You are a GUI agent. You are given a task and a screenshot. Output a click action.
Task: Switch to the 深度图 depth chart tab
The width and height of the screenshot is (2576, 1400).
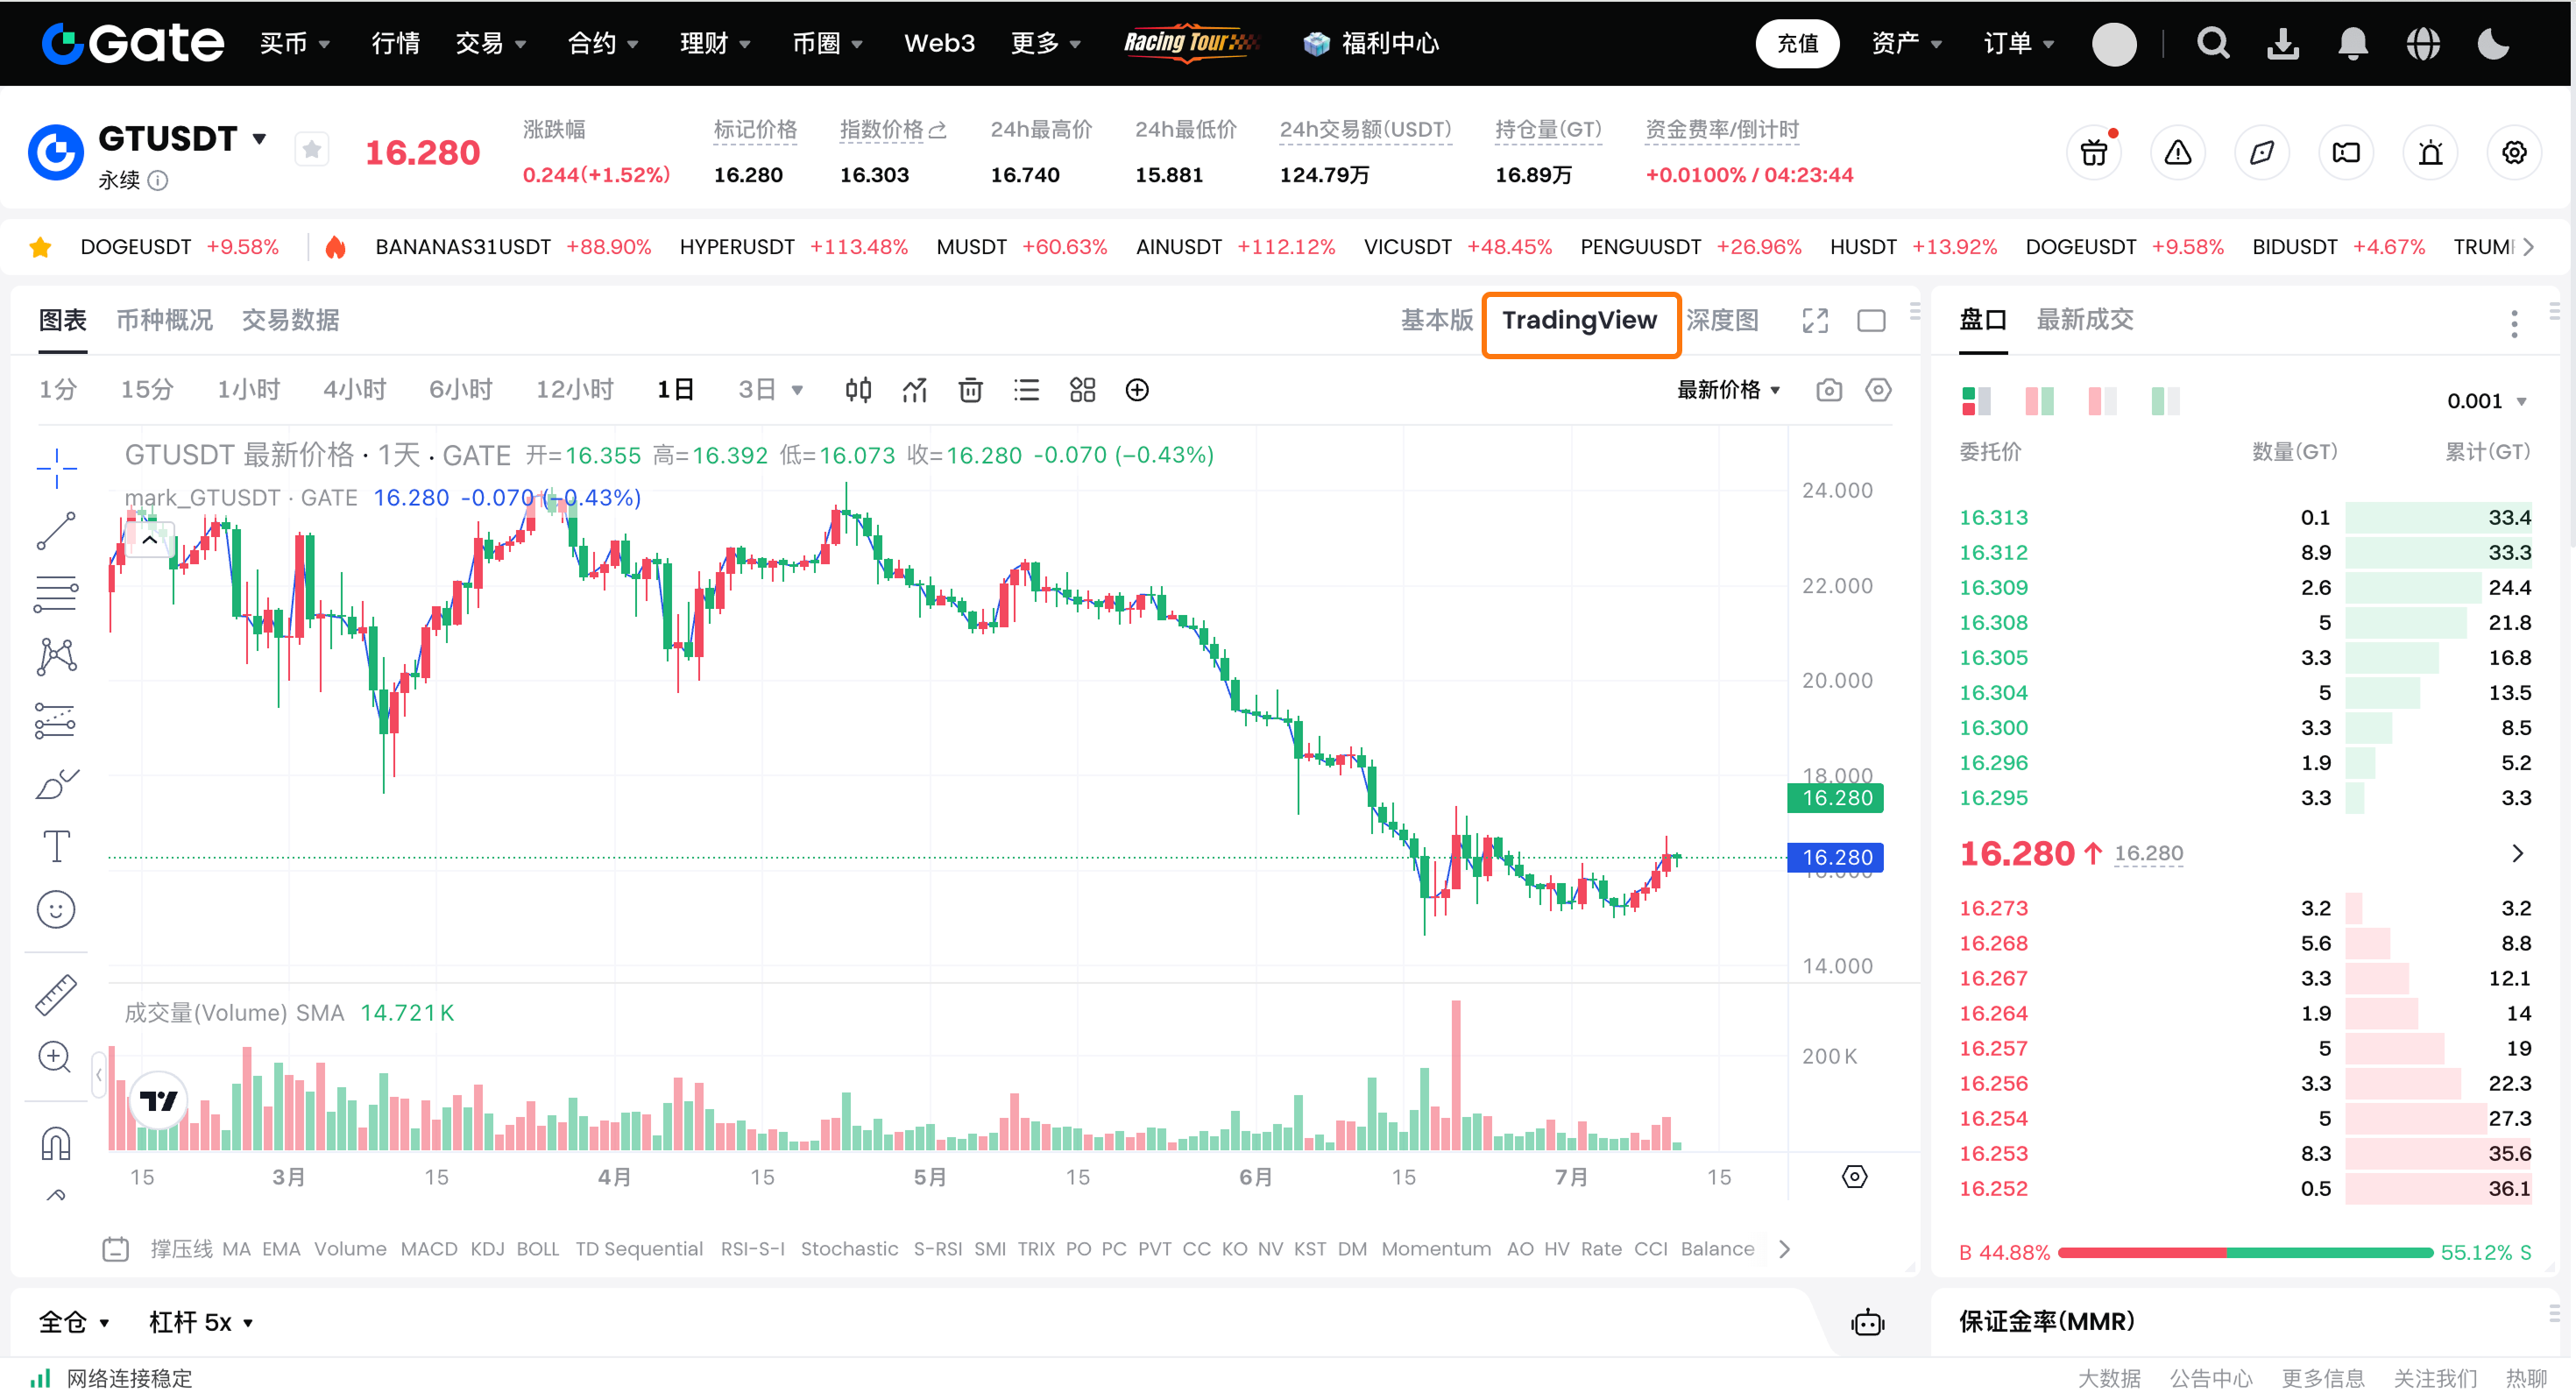tap(1722, 320)
